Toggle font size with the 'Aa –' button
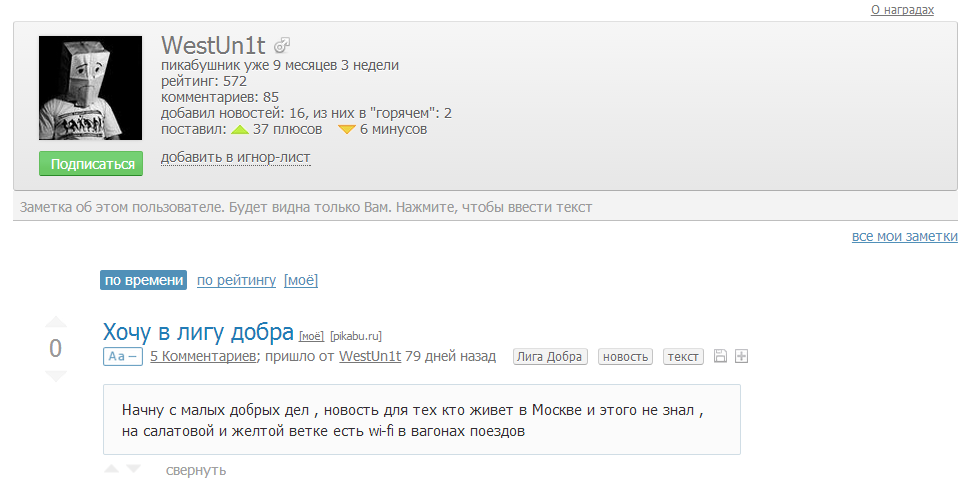968x488 pixels. (x=123, y=356)
